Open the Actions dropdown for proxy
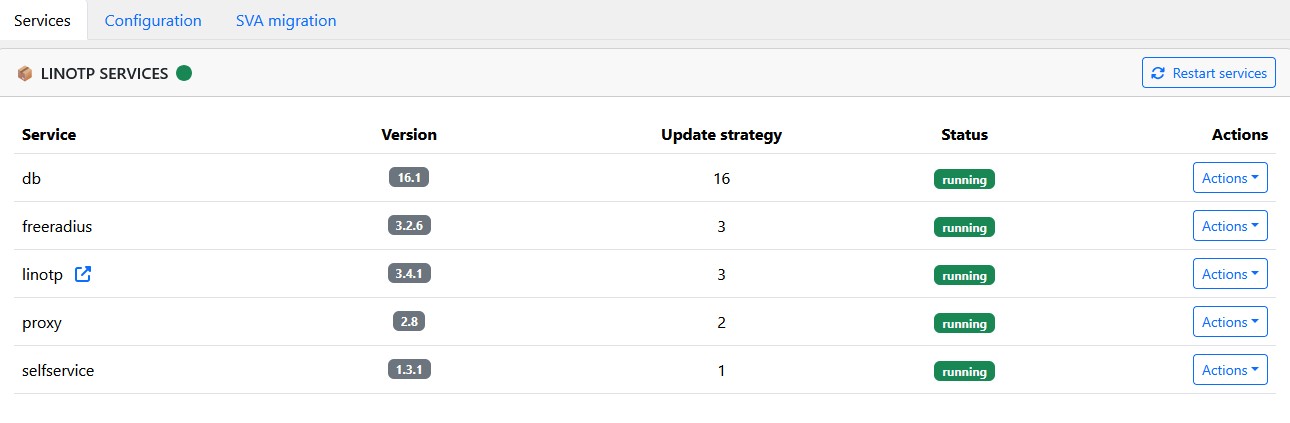This screenshot has height=423, width=1290. (x=1230, y=322)
